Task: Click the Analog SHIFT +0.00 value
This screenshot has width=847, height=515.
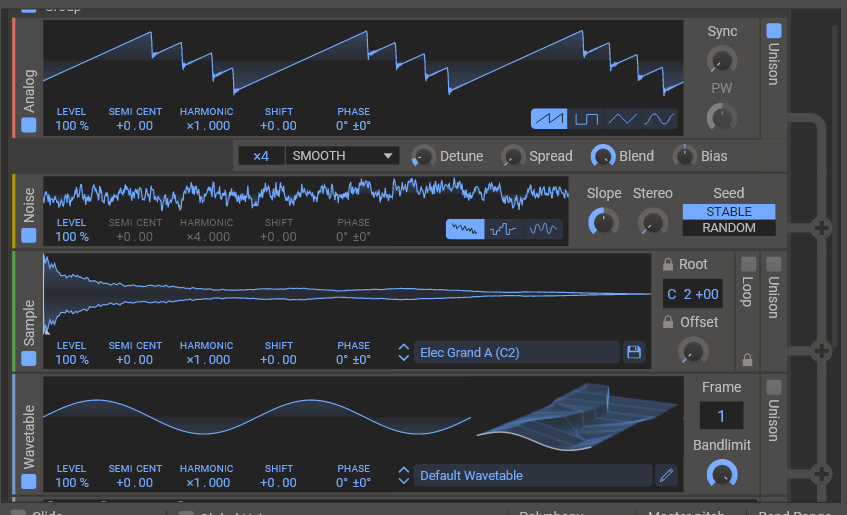Action: pyautogui.click(x=278, y=125)
